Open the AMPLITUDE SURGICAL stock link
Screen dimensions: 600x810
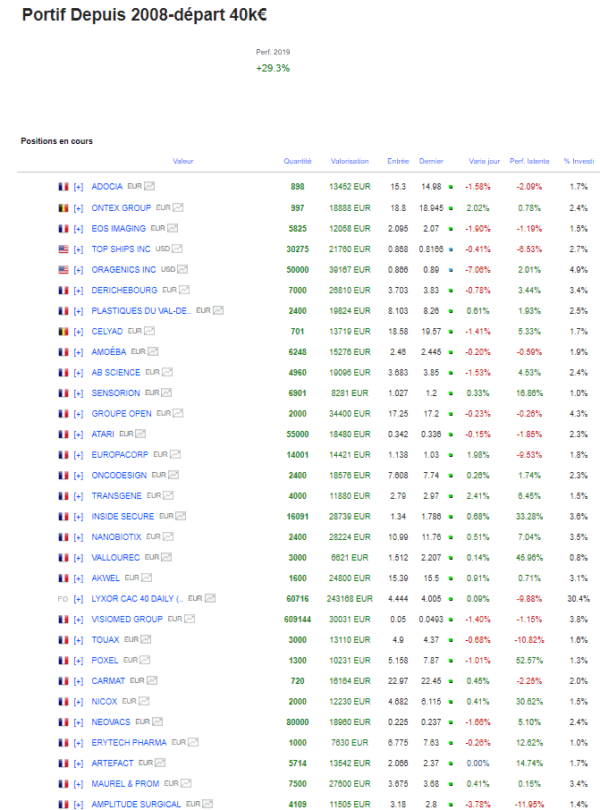[136, 804]
